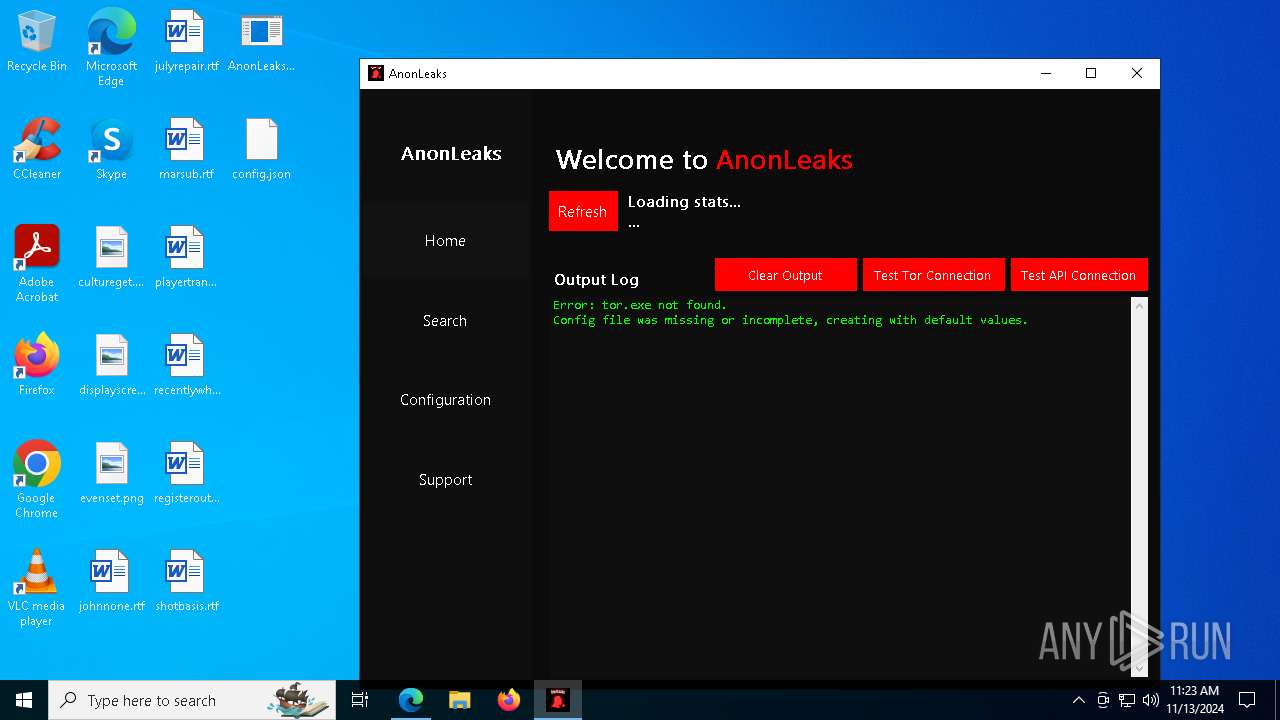Screen dimensions: 1280x720
Task: Open the Recycle Bin desktop icon
Action: click(37, 40)
